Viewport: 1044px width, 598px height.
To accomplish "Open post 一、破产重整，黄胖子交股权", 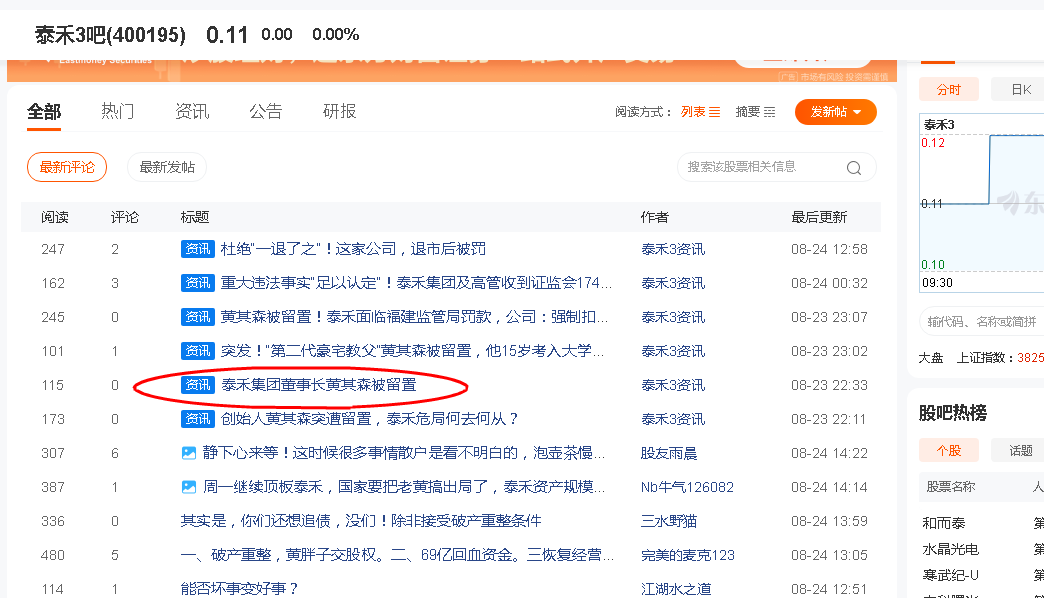I will (x=397, y=555).
